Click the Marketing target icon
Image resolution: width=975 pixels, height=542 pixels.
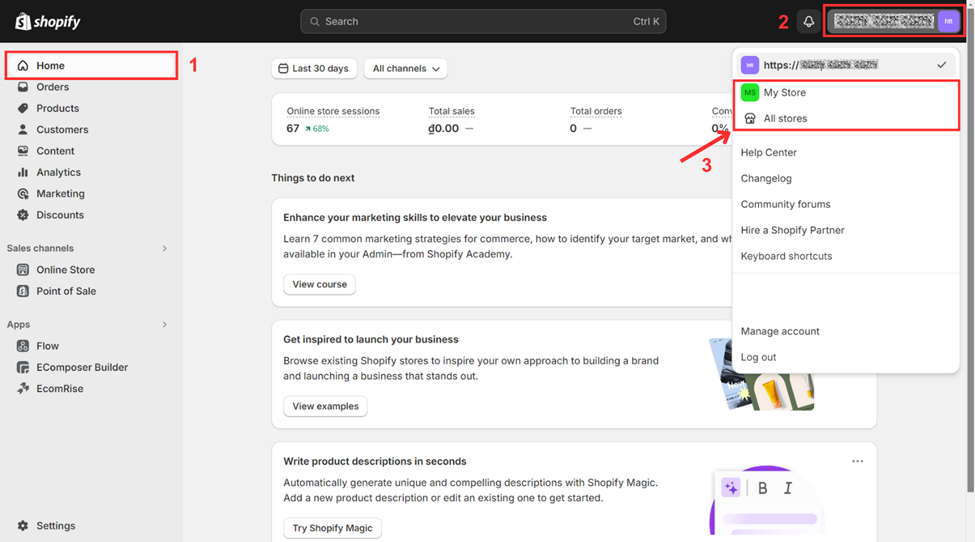pyautogui.click(x=23, y=193)
